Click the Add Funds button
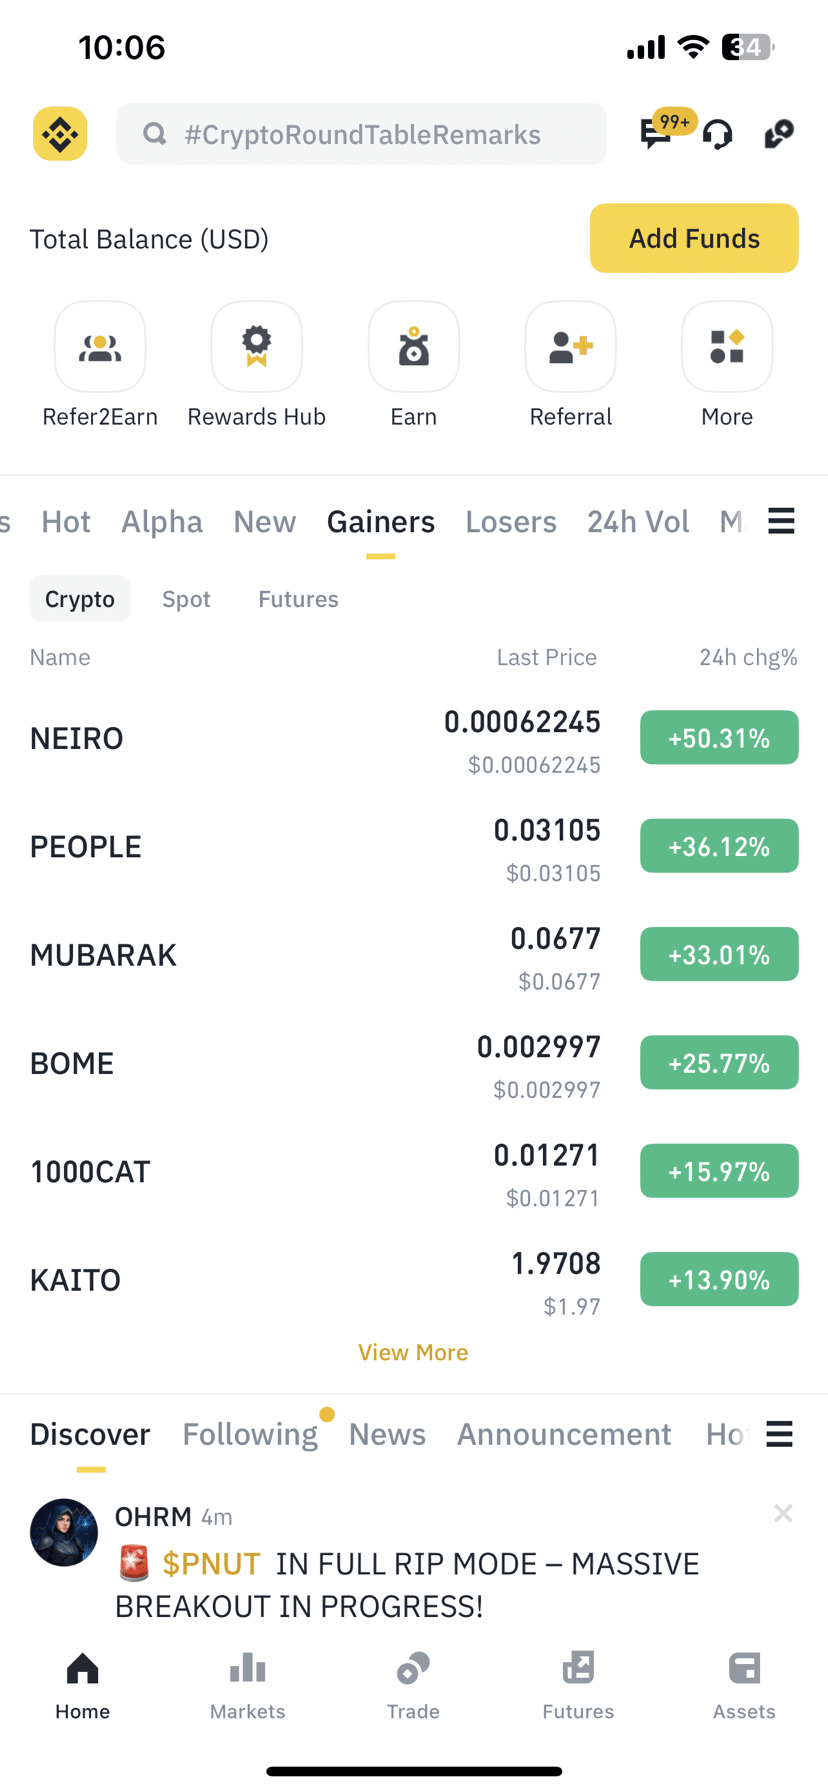Image resolution: width=828 pixels, height=1792 pixels. (x=694, y=238)
